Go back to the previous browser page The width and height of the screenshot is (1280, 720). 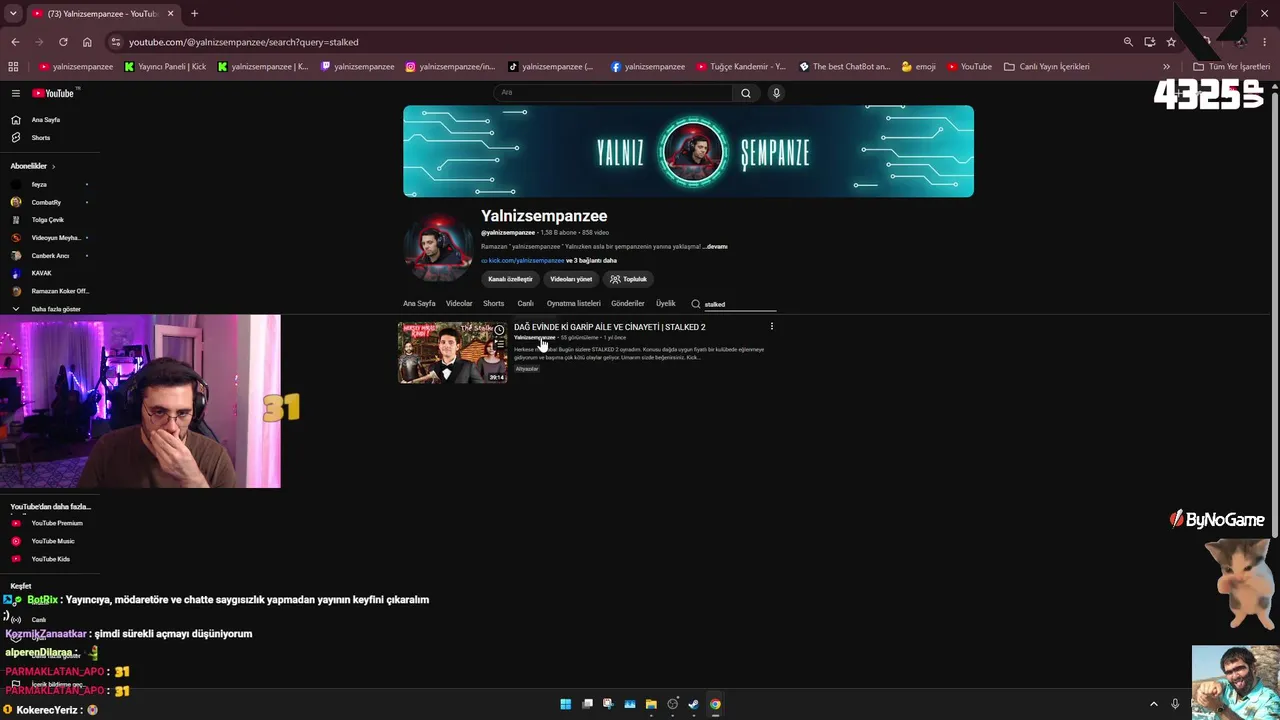(x=15, y=42)
